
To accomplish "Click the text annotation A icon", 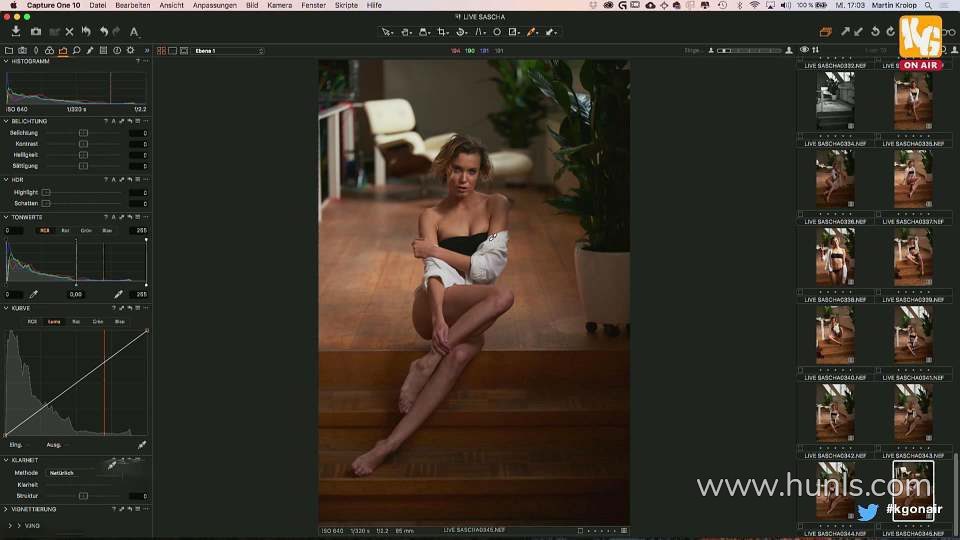I will [x=134, y=32].
